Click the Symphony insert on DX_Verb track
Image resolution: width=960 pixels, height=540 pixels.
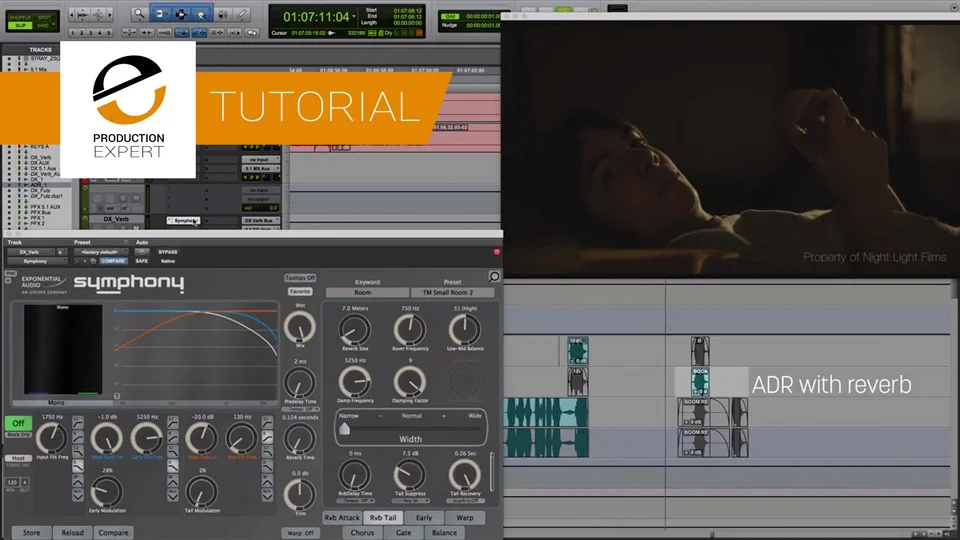point(183,220)
